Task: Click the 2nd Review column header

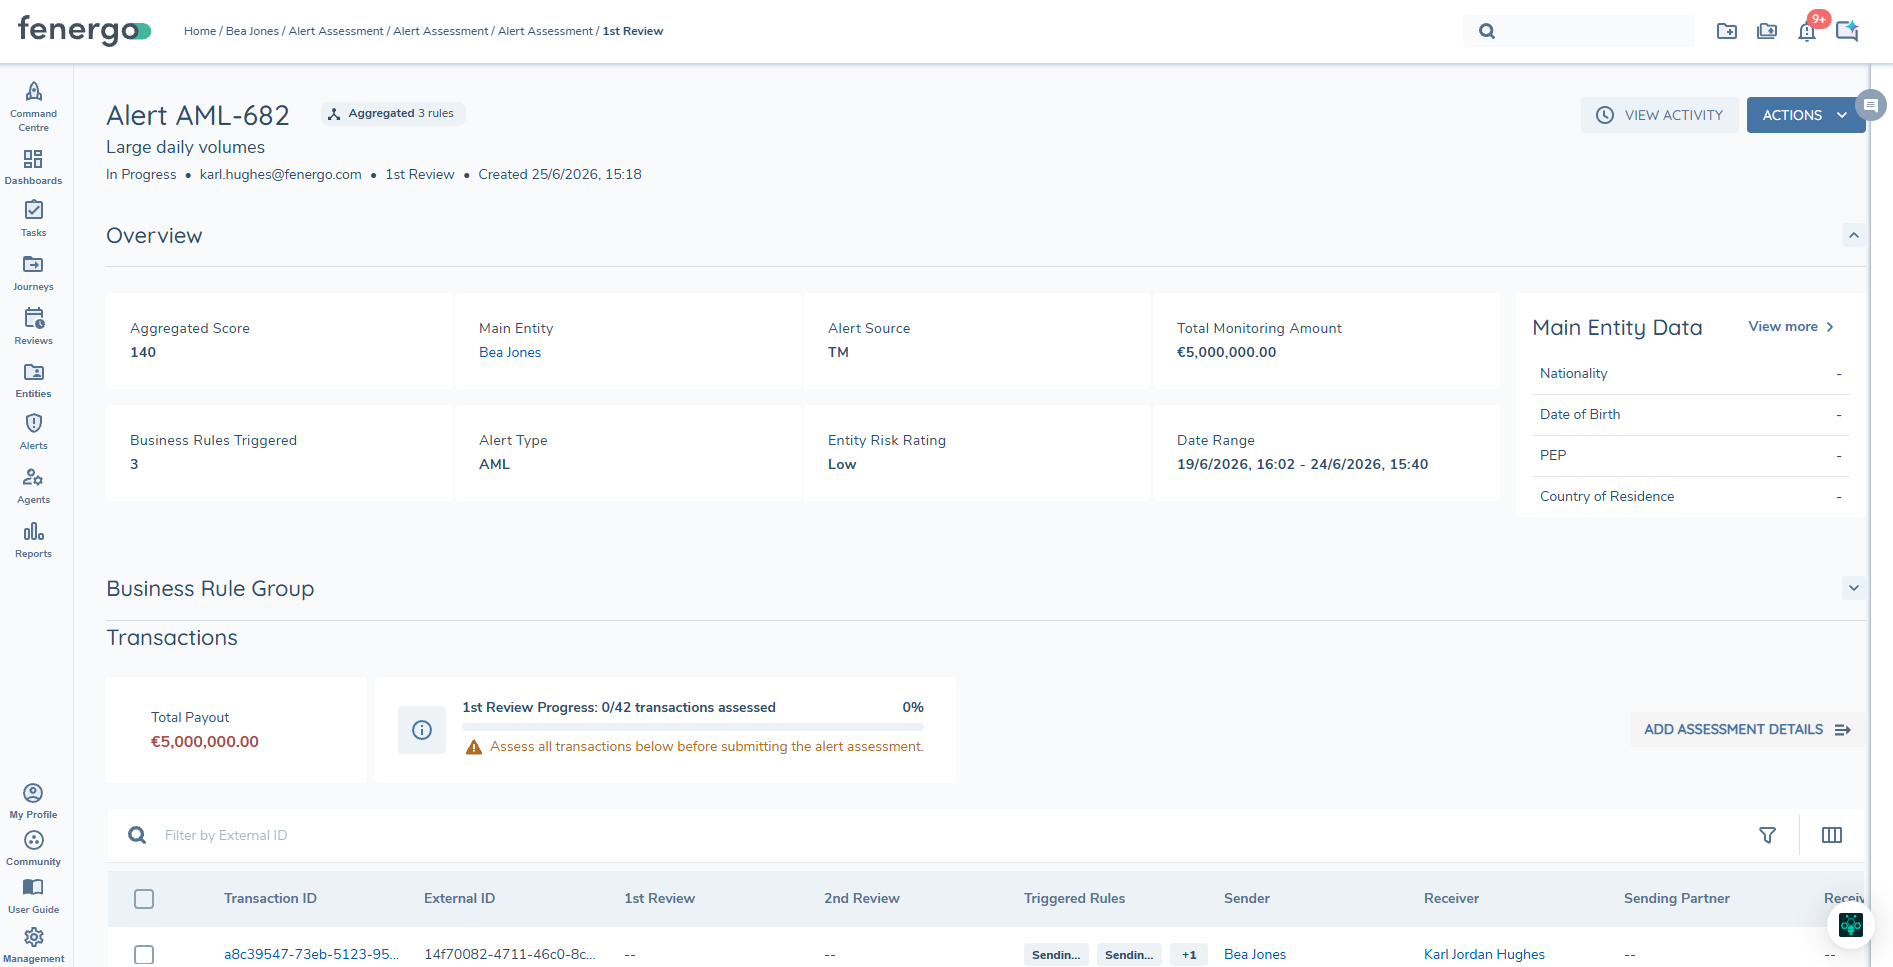Action: click(x=862, y=898)
